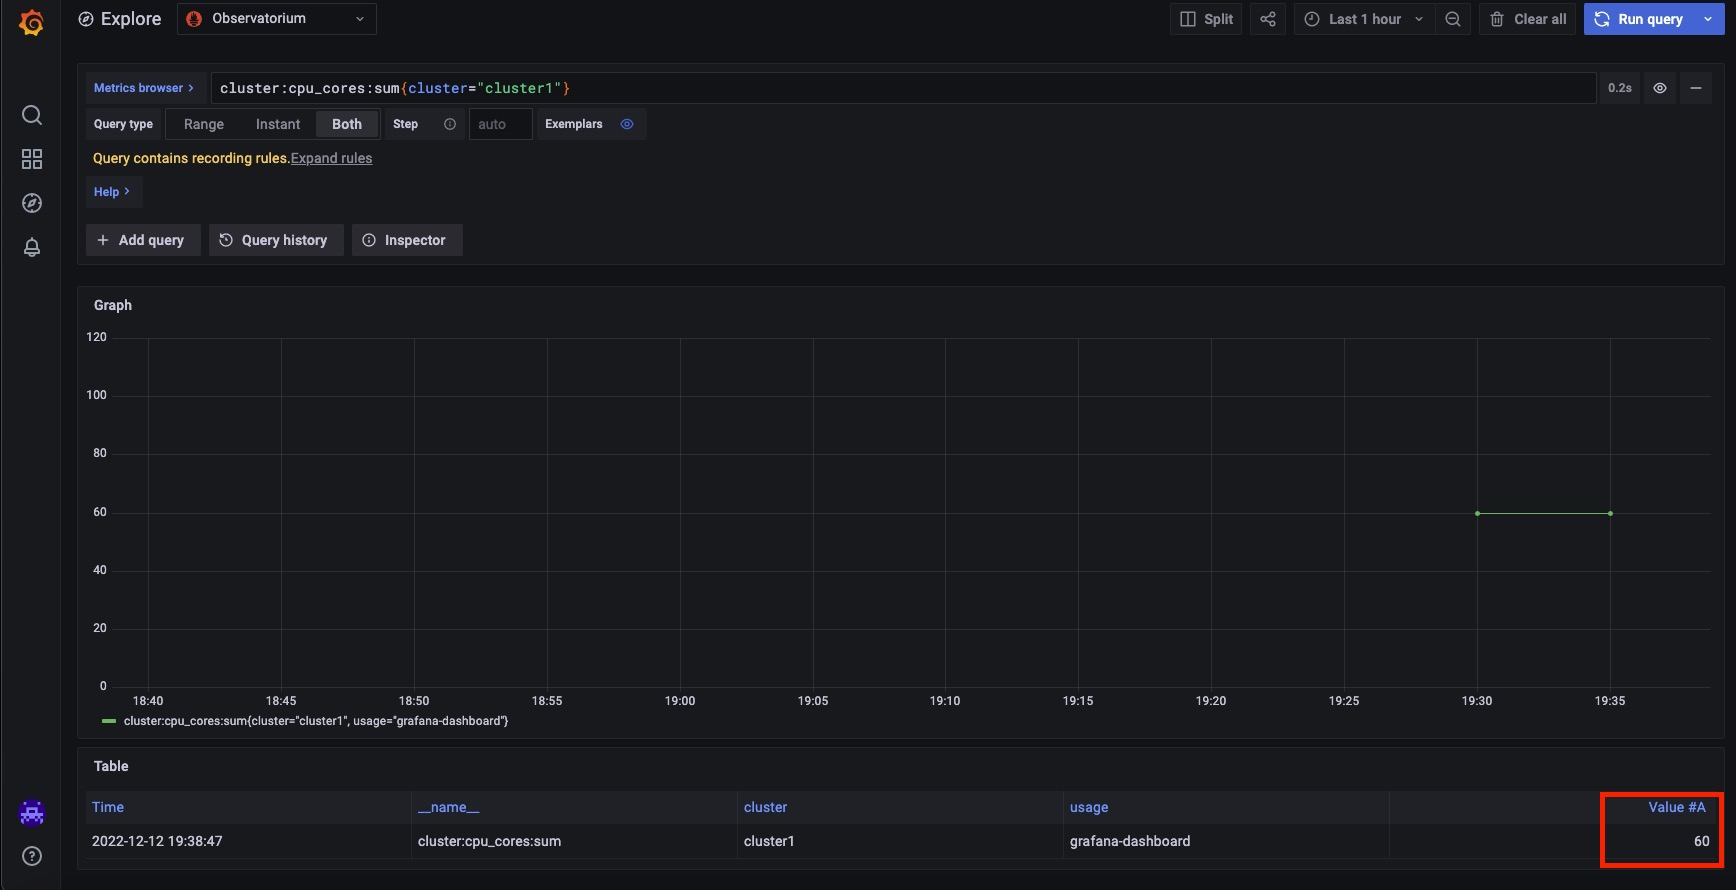Open the Observatorium data source dropdown
Viewport: 1736px width, 890px height.
point(277,19)
